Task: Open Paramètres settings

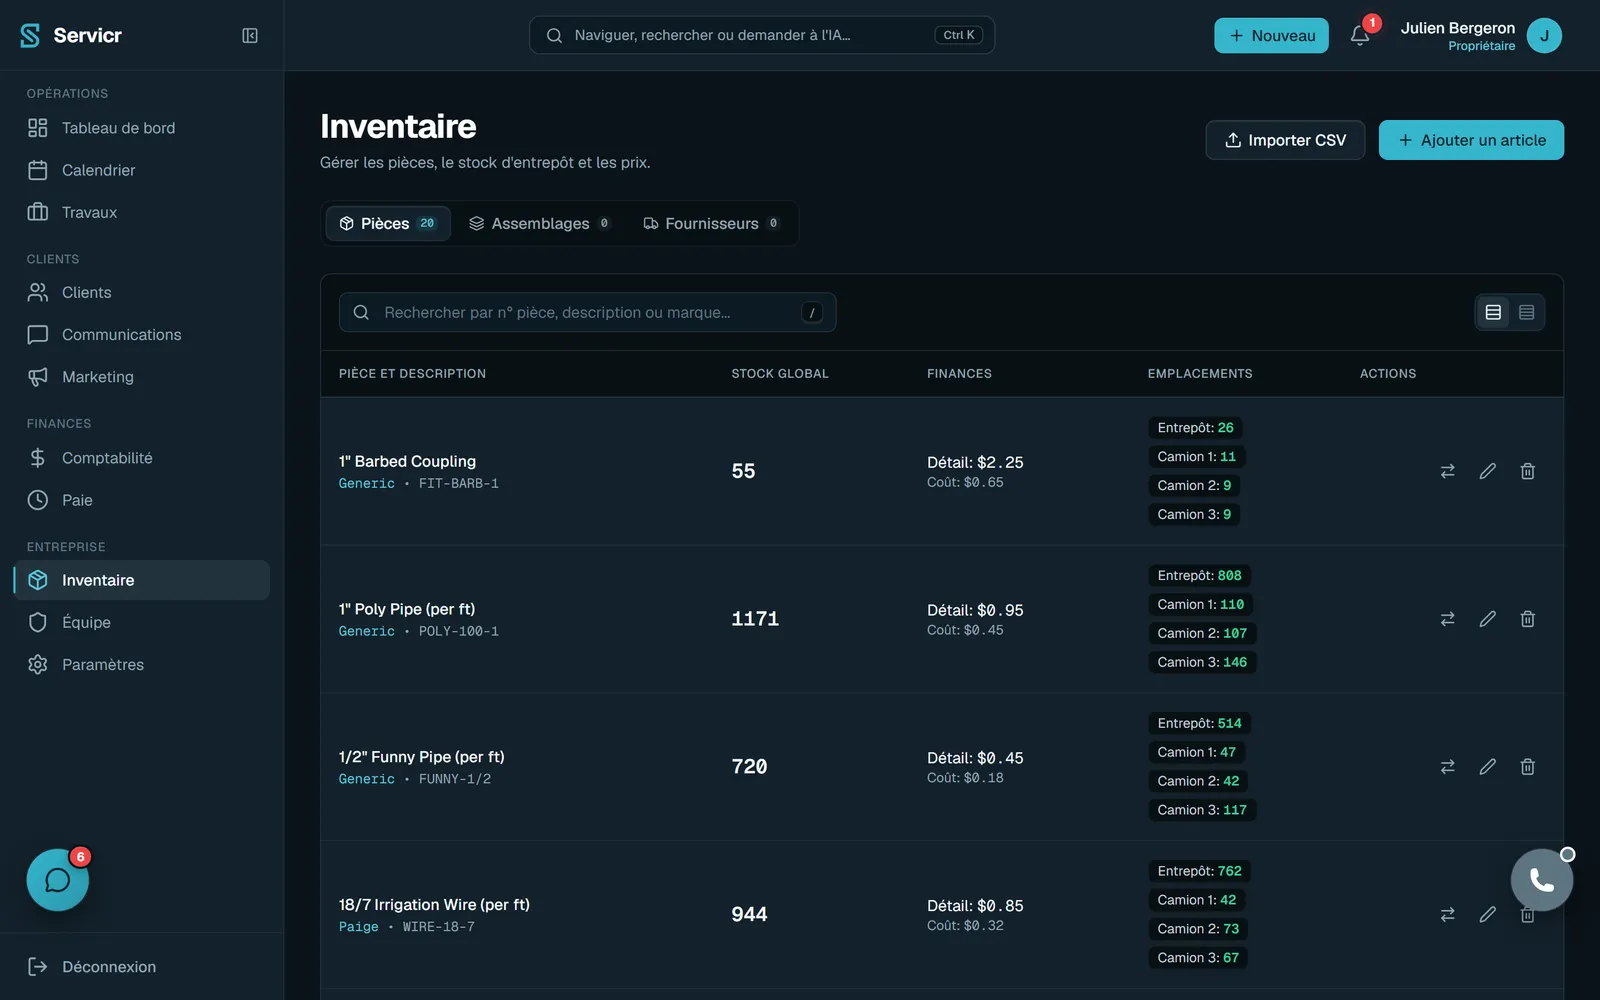Action: click(142, 664)
